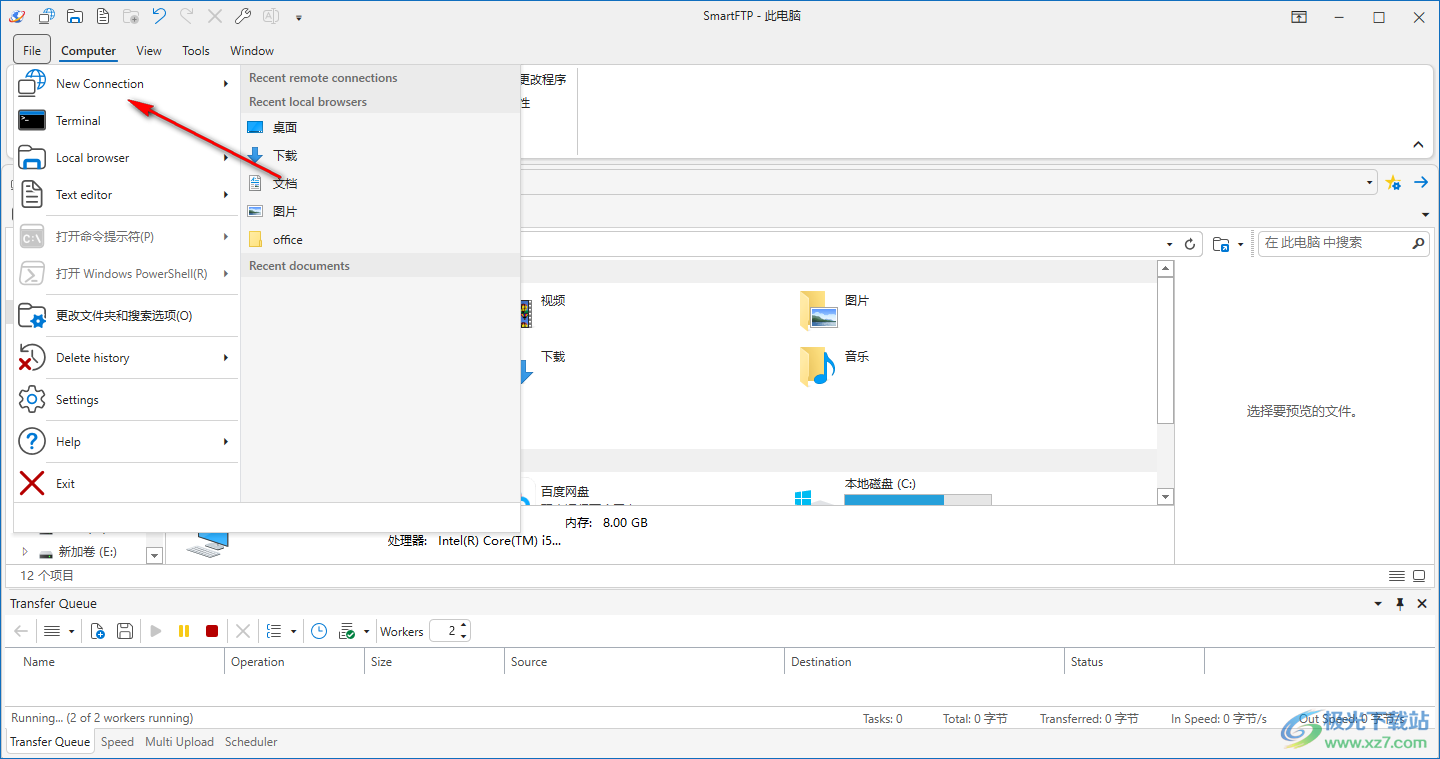The height and width of the screenshot is (759, 1440).
Task: Open New Connection submenu in File menu
Action: 126,84
